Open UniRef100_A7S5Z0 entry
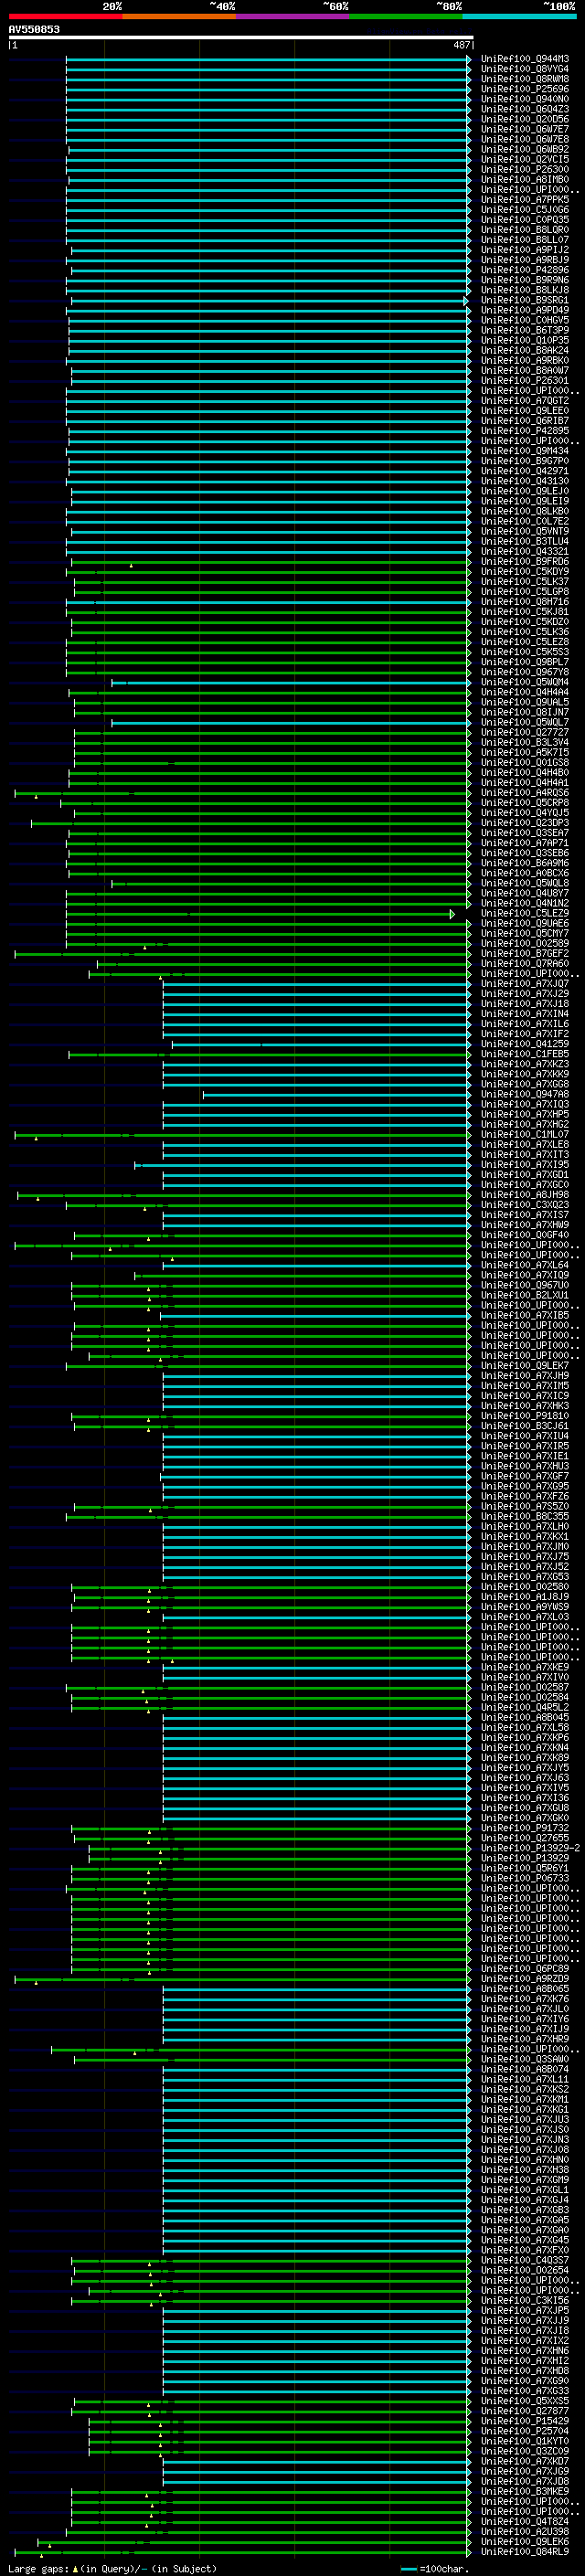This screenshot has width=585, height=2576. [524, 1506]
